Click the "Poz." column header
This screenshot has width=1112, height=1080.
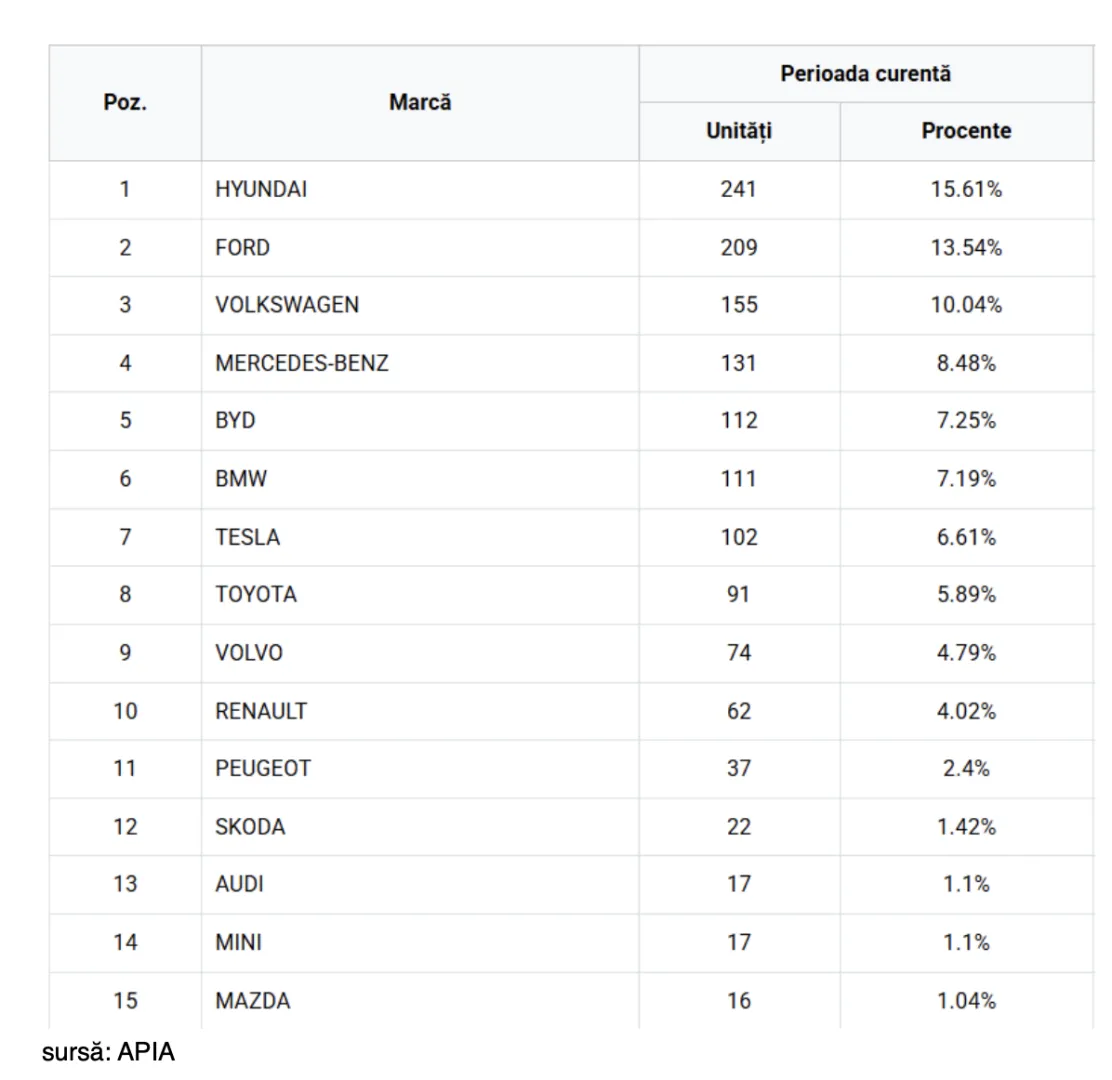tap(125, 102)
